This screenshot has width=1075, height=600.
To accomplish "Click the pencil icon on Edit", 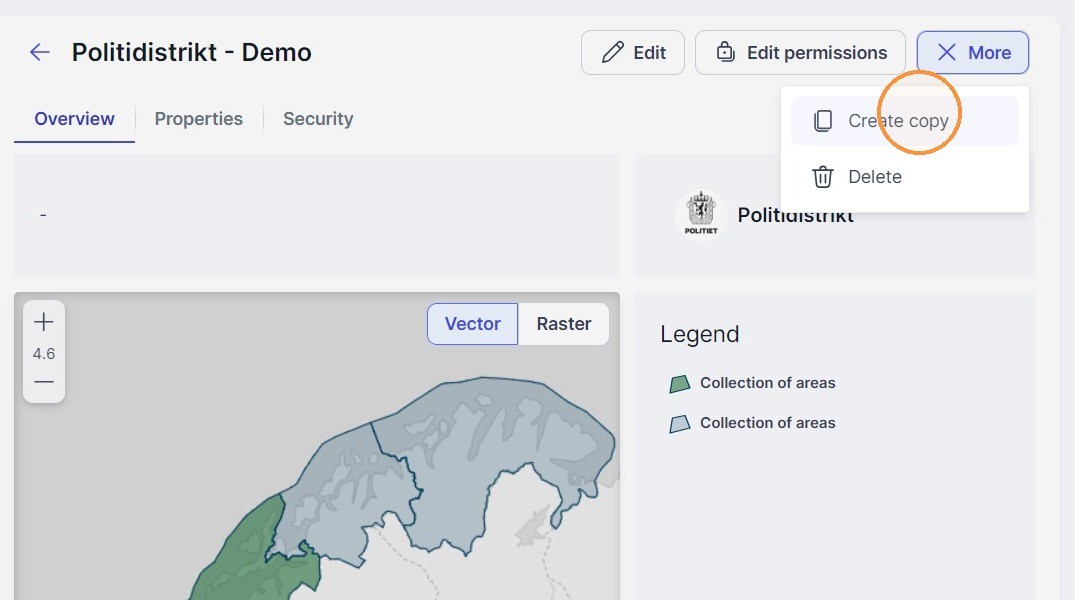I will click(x=612, y=52).
